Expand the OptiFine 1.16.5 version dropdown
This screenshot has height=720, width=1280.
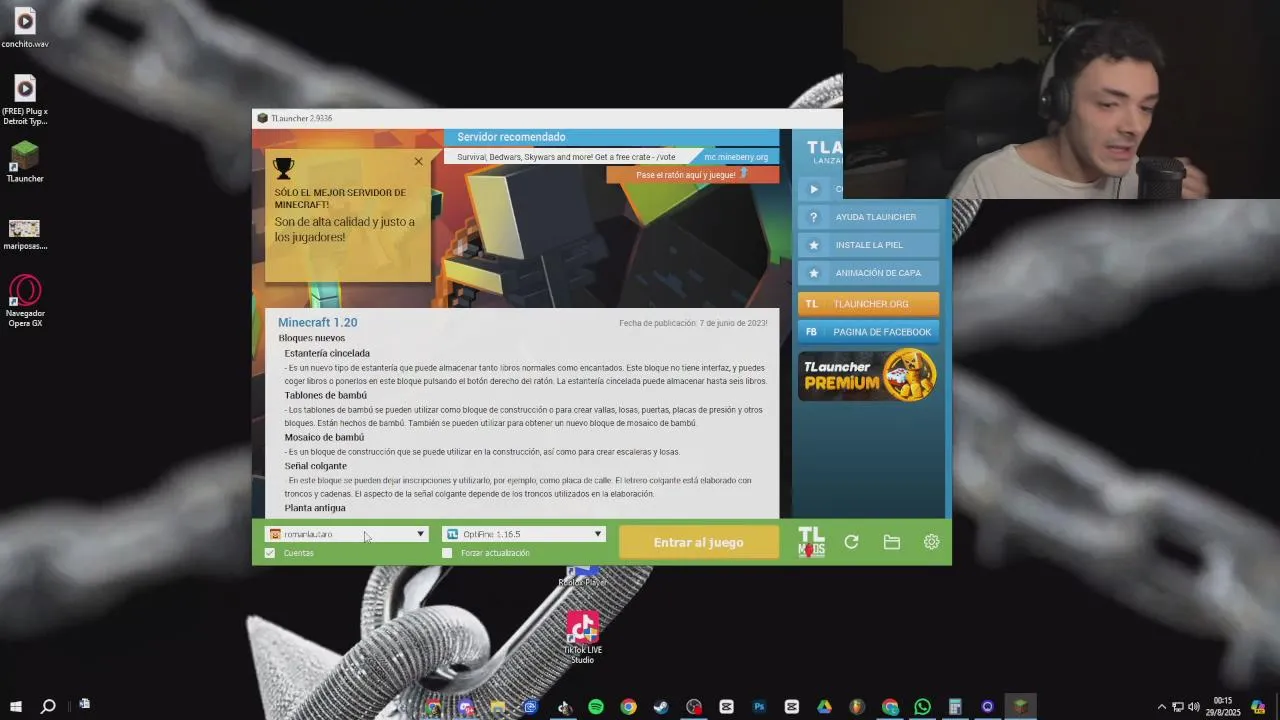coord(524,534)
